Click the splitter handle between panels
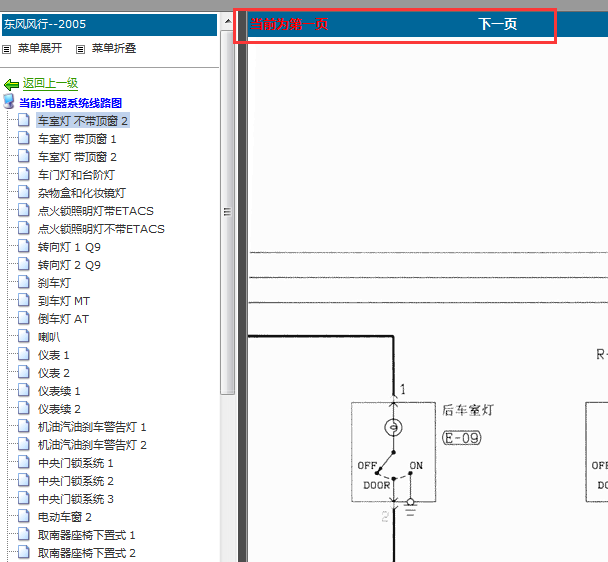 (226, 211)
